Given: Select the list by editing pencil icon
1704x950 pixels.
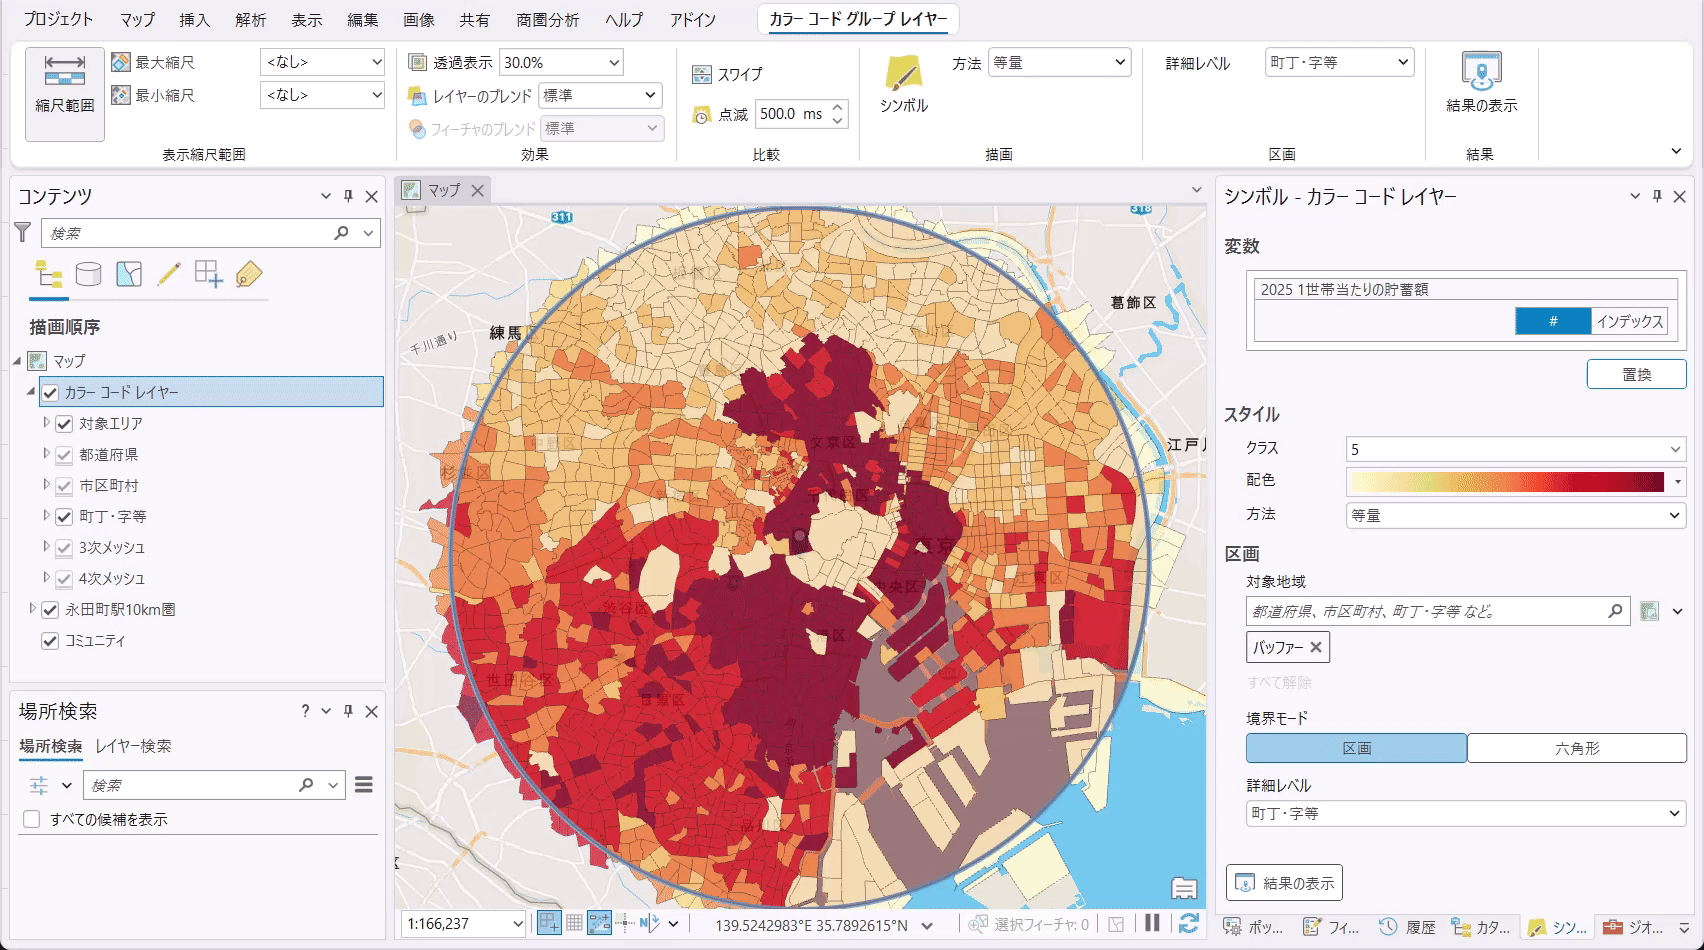Looking at the screenshot, I should coord(169,274).
